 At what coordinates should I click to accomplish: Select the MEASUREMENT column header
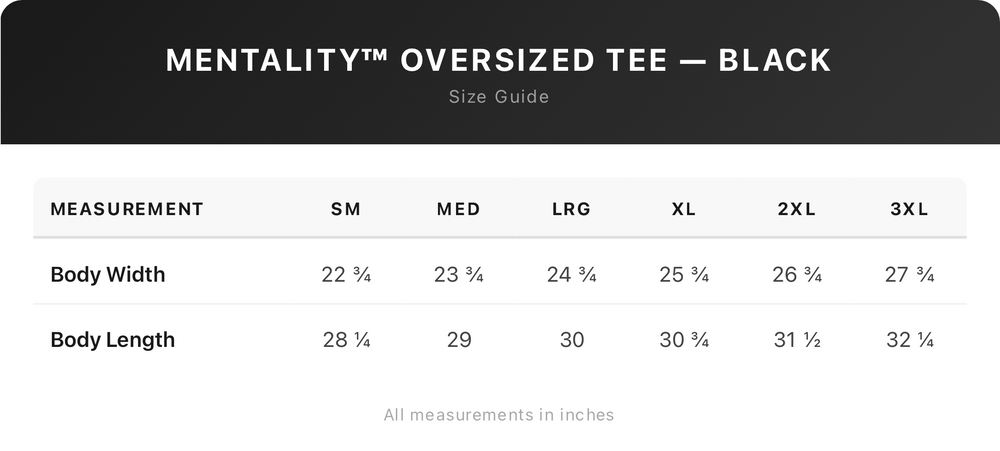click(x=127, y=209)
